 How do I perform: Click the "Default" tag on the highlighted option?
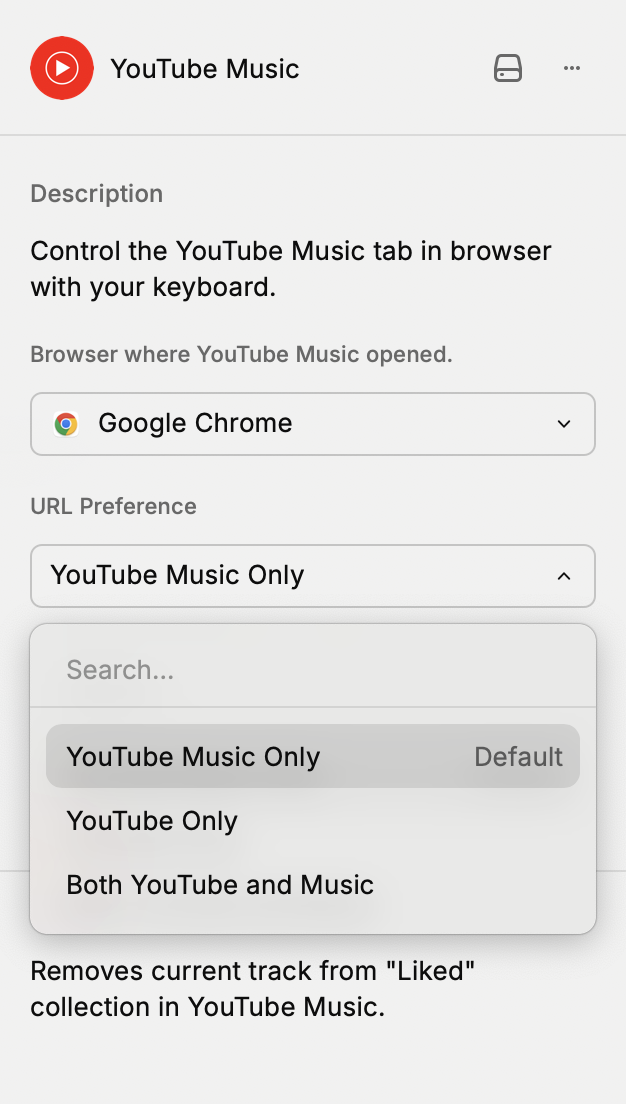[x=518, y=757]
